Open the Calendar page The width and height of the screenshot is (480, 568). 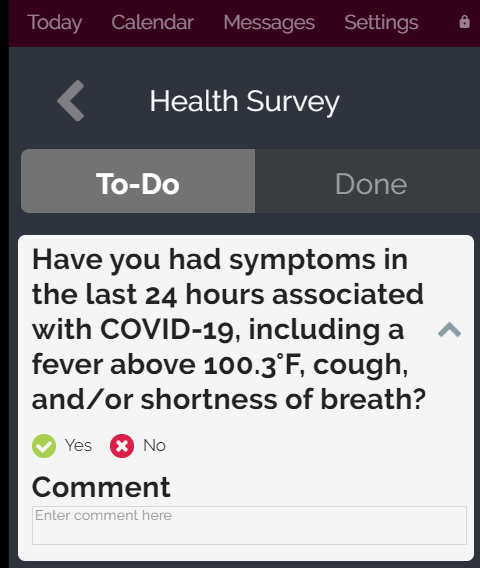click(153, 22)
